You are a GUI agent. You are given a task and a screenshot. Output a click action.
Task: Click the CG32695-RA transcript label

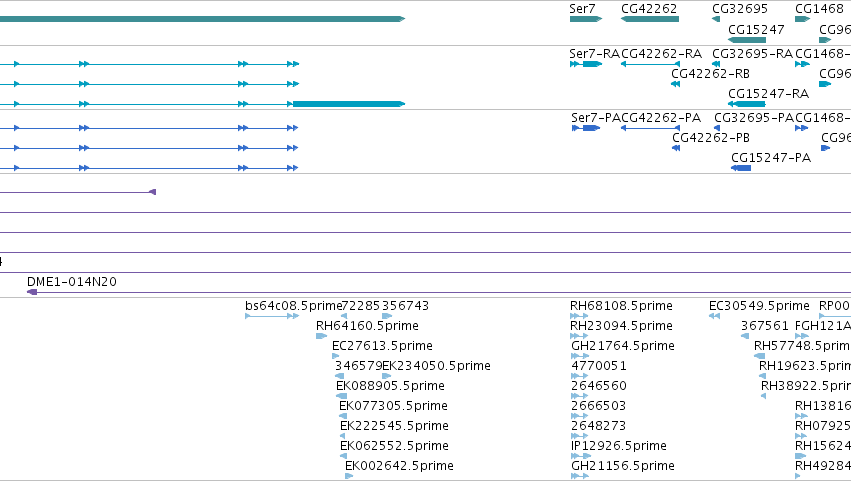tap(752, 54)
